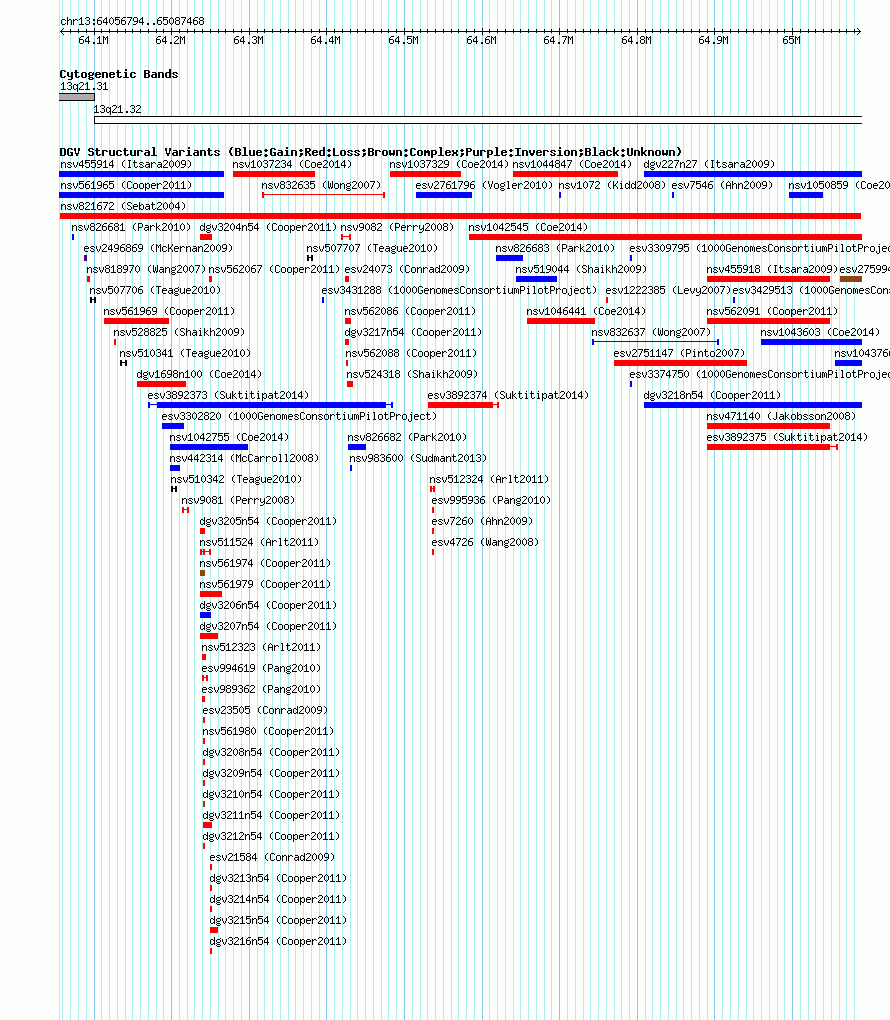Click the chr13:64056794..65087468 coordinate text
890x1020 pixels.
pyautogui.click(x=132, y=21)
